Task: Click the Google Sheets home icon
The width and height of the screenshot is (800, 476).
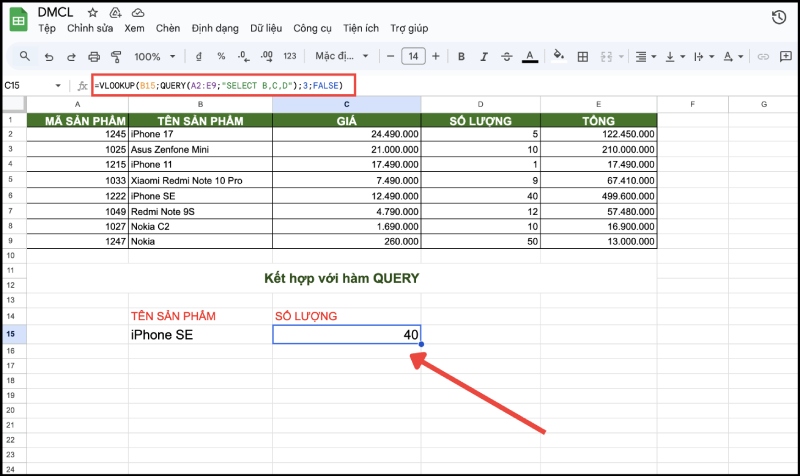Action: tap(18, 20)
